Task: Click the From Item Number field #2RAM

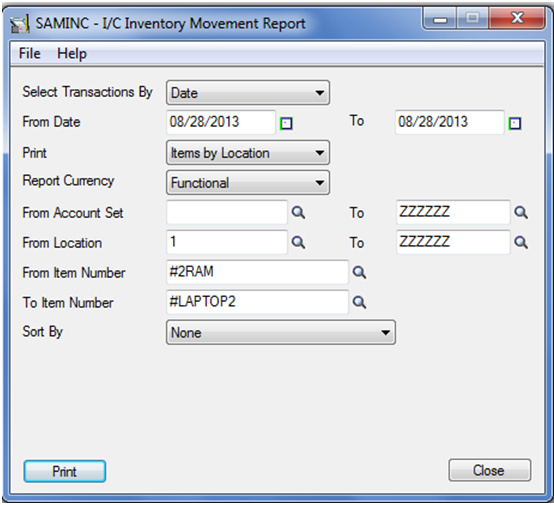Action: (x=258, y=272)
